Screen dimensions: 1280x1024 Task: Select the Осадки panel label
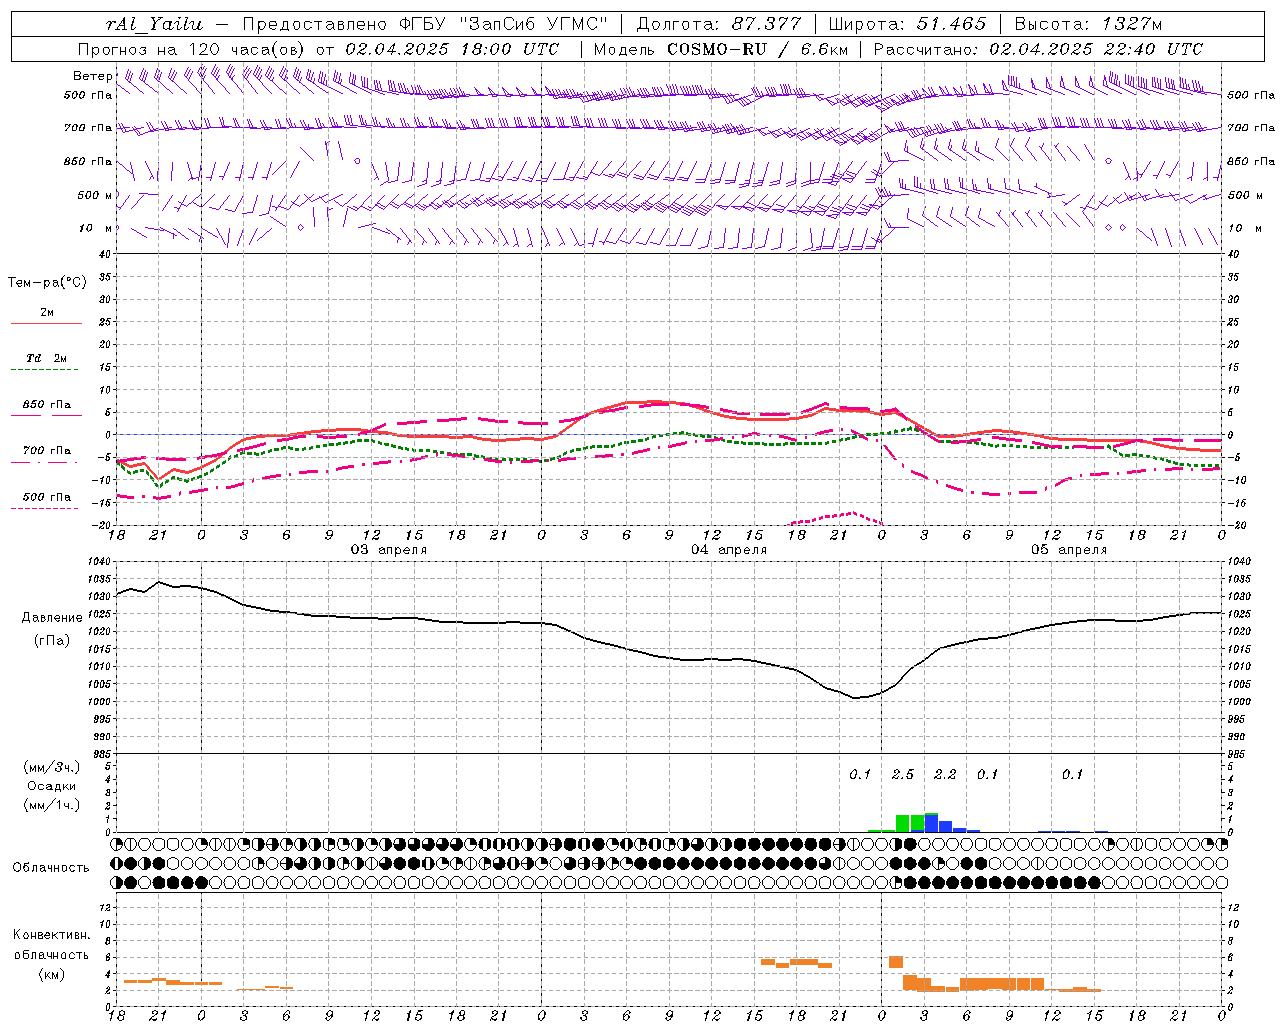[x=52, y=786]
